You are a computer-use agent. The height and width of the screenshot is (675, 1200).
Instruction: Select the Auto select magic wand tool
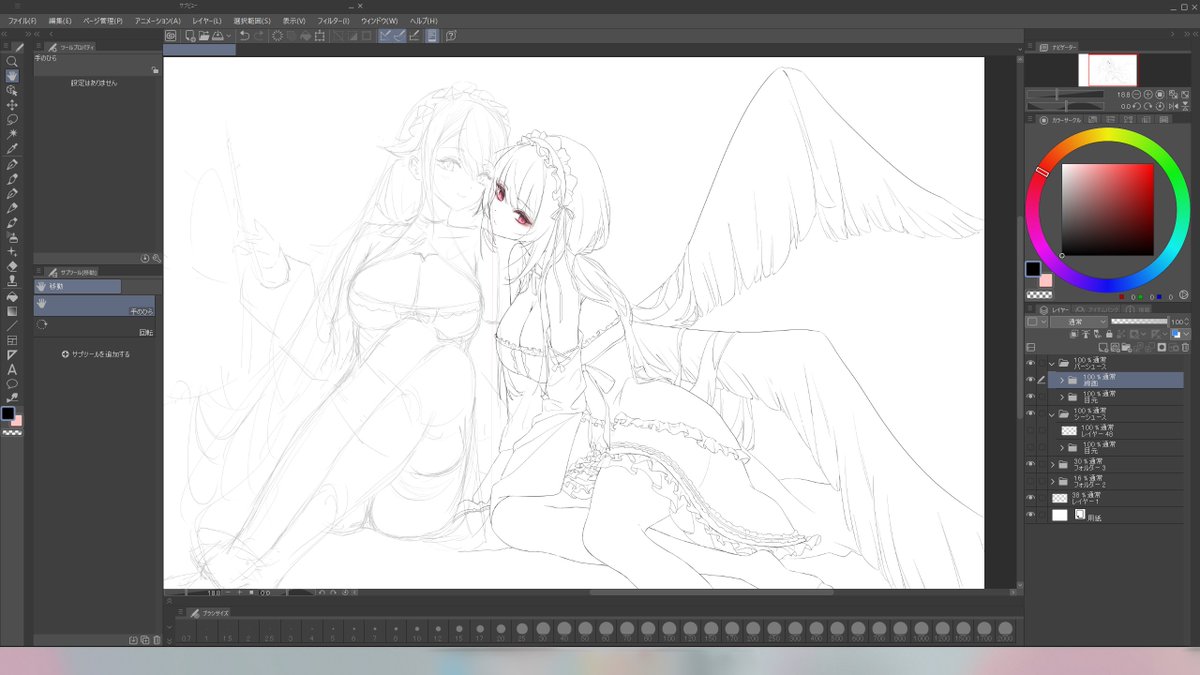pyautogui.click(x=12, y=134)
